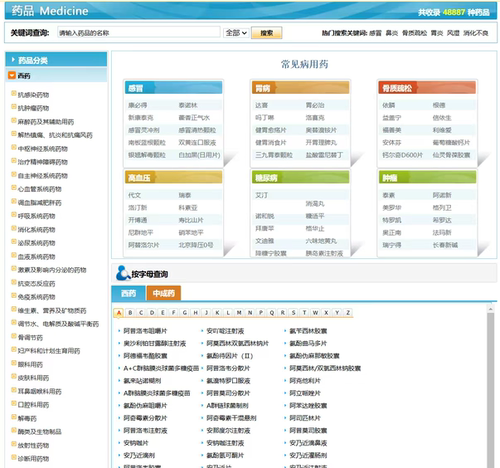Screen dimensions: 500x468
Task: Focus the drug name keyword input field
Action: [x=139, y=32]
